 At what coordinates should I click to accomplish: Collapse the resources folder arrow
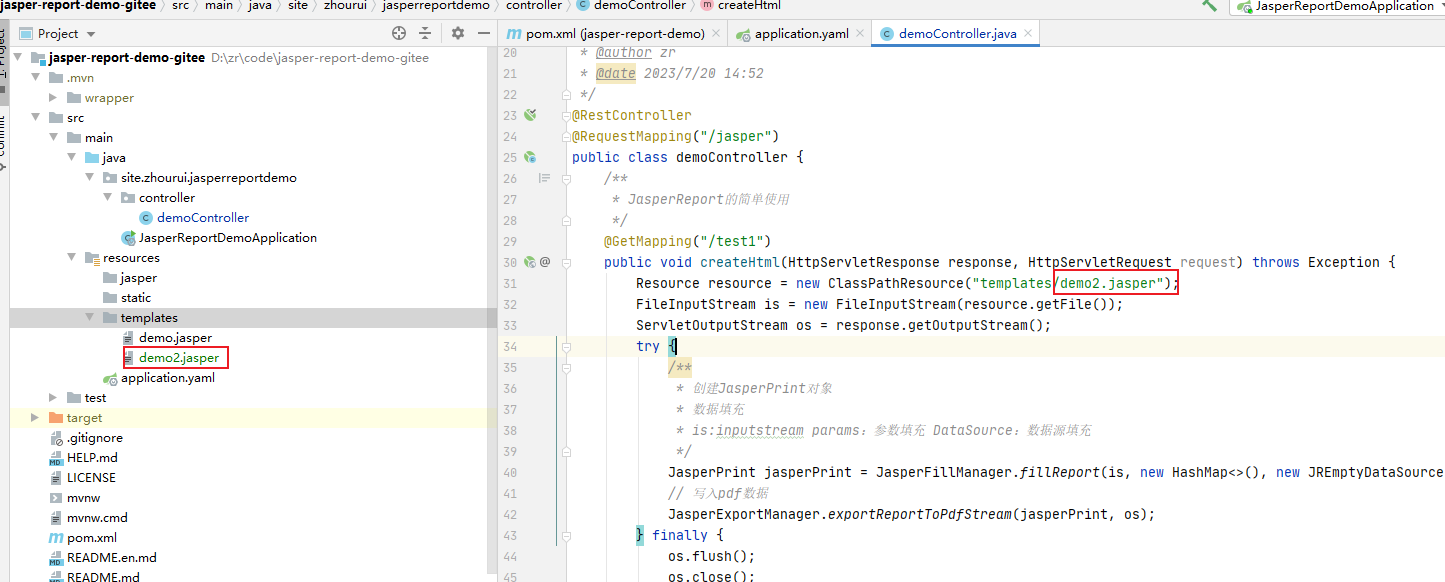[x=71, y=257]
